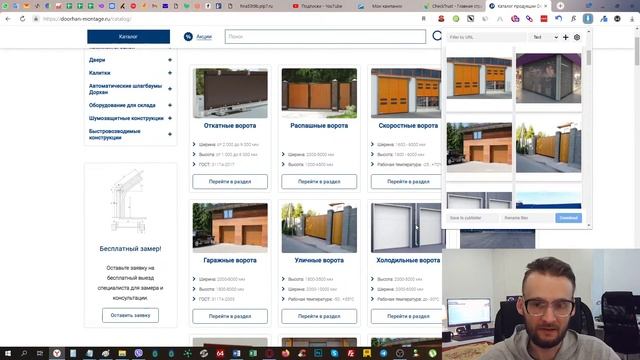
Task: Click the purple chain link extension icon
Action: (x=529, y=19)
